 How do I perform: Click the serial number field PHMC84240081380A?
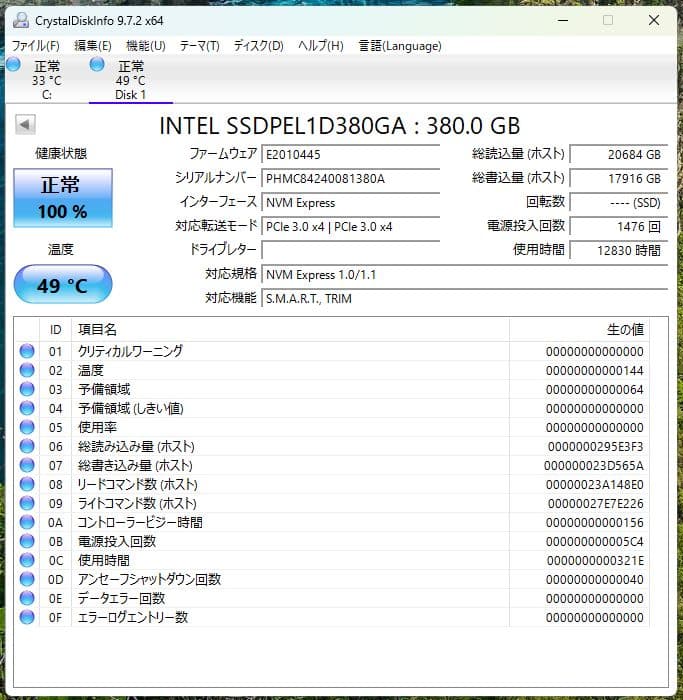351,179
